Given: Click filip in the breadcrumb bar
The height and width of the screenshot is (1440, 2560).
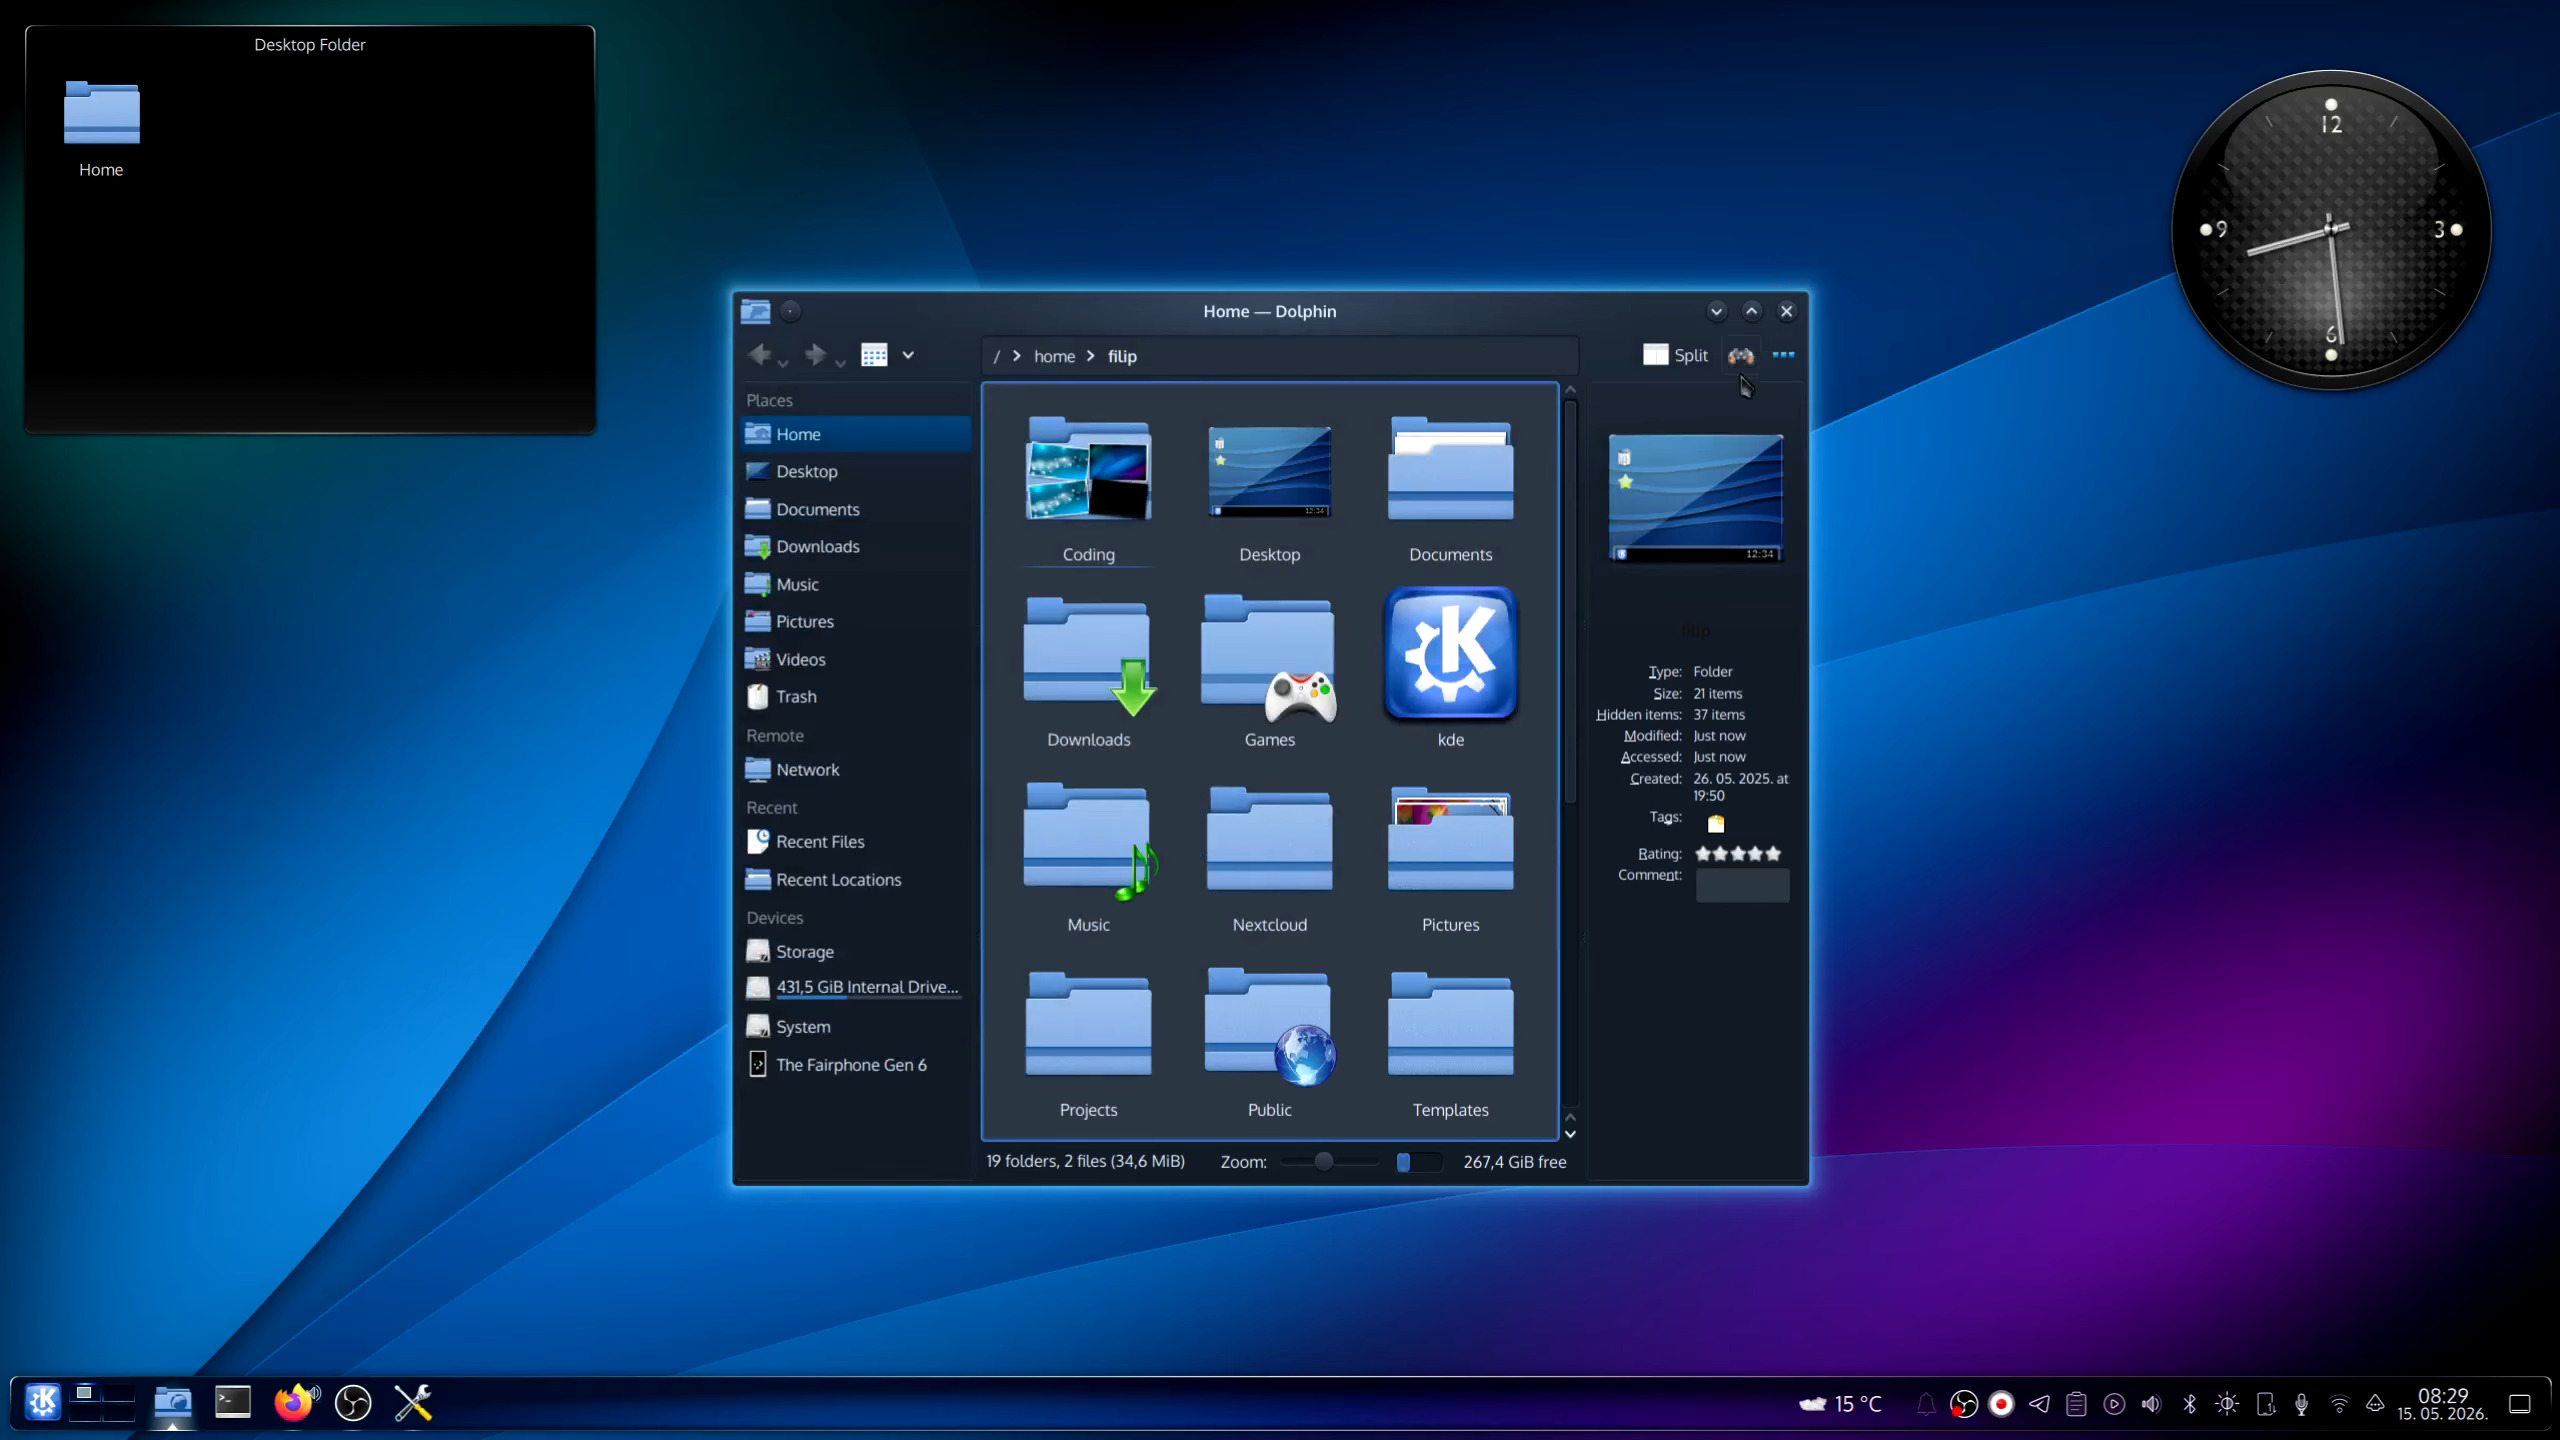Looking at the screenshot, I should click(1122, 356).
